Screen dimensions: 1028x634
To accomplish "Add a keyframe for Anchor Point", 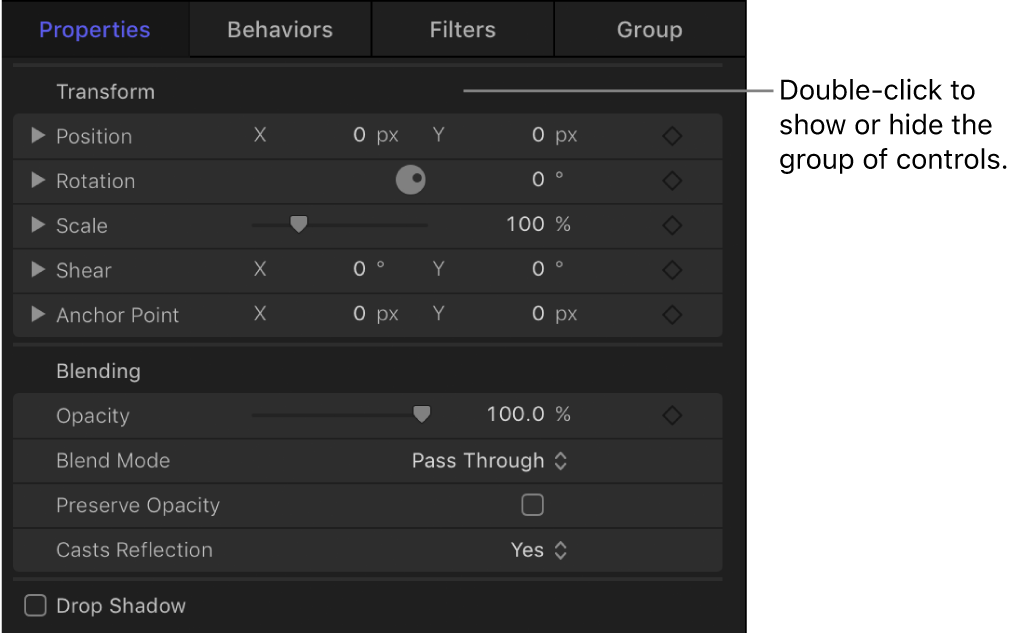I will [x=672, y=314].
